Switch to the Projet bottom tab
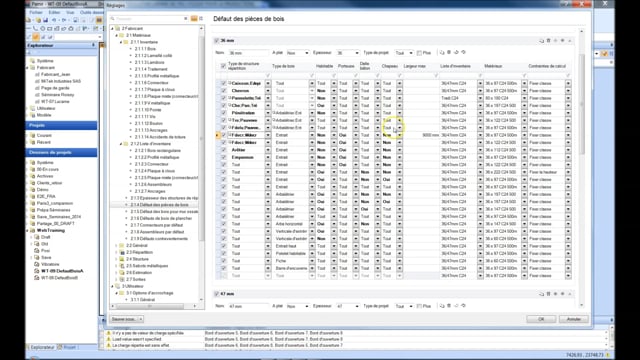 click(67, 347)
